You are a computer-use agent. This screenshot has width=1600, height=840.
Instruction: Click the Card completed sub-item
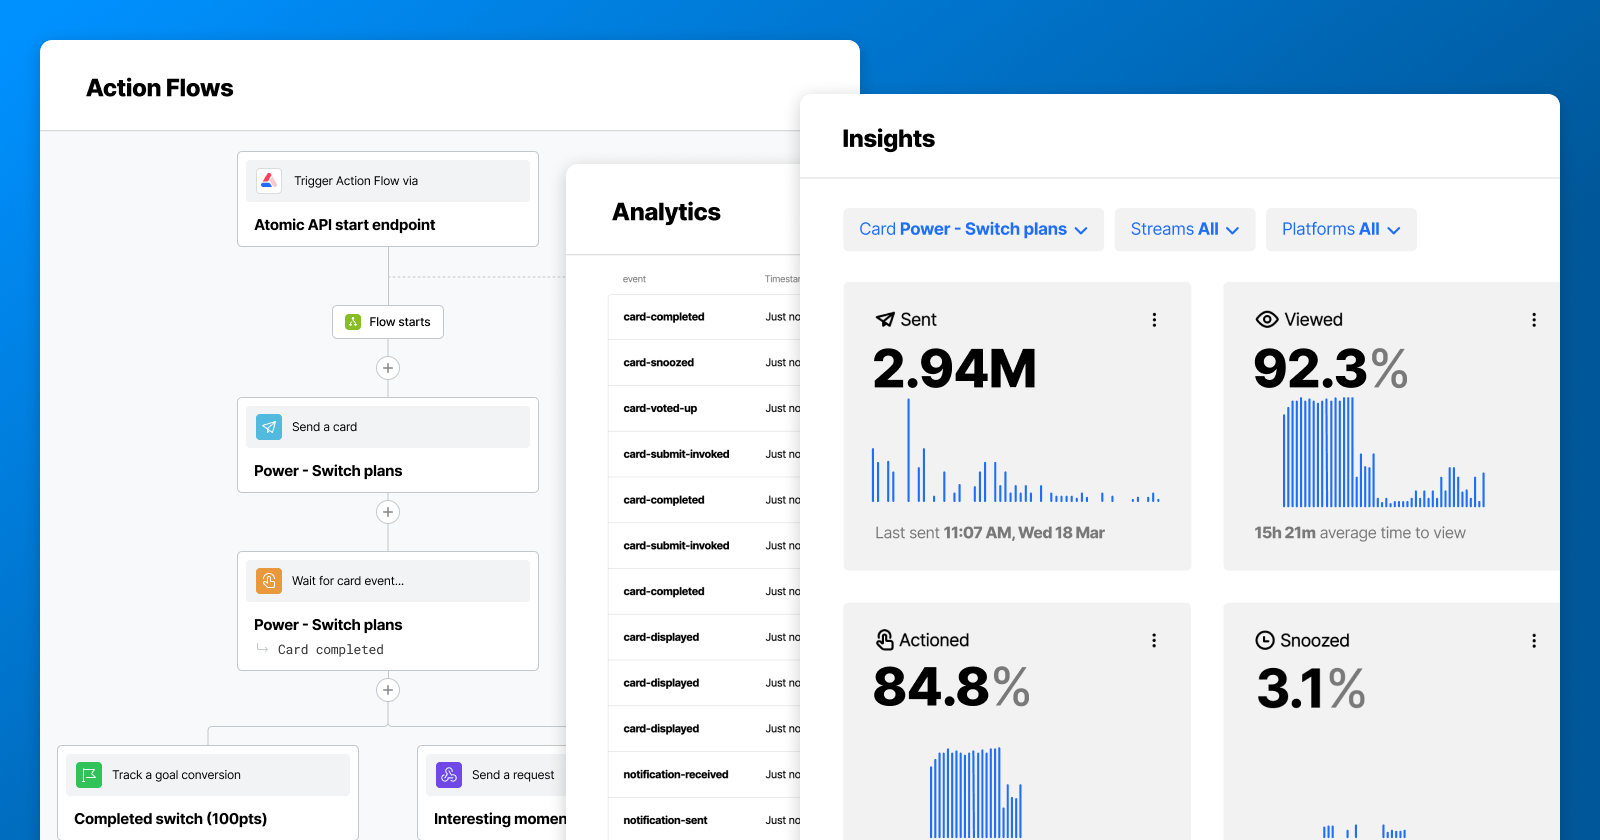click(331, 650)
